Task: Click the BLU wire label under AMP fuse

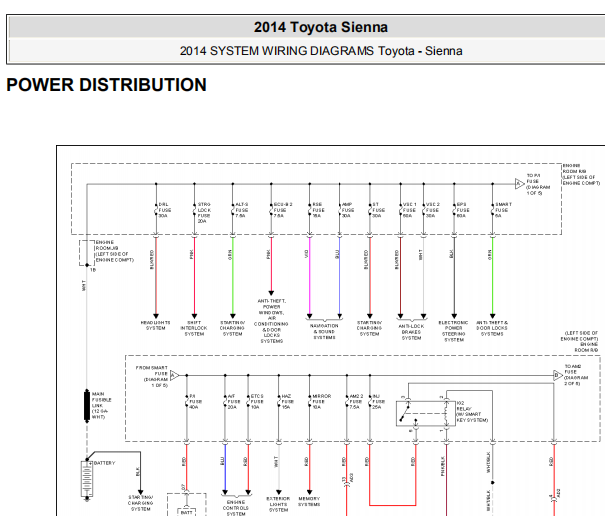Action: tap(337, 254)
